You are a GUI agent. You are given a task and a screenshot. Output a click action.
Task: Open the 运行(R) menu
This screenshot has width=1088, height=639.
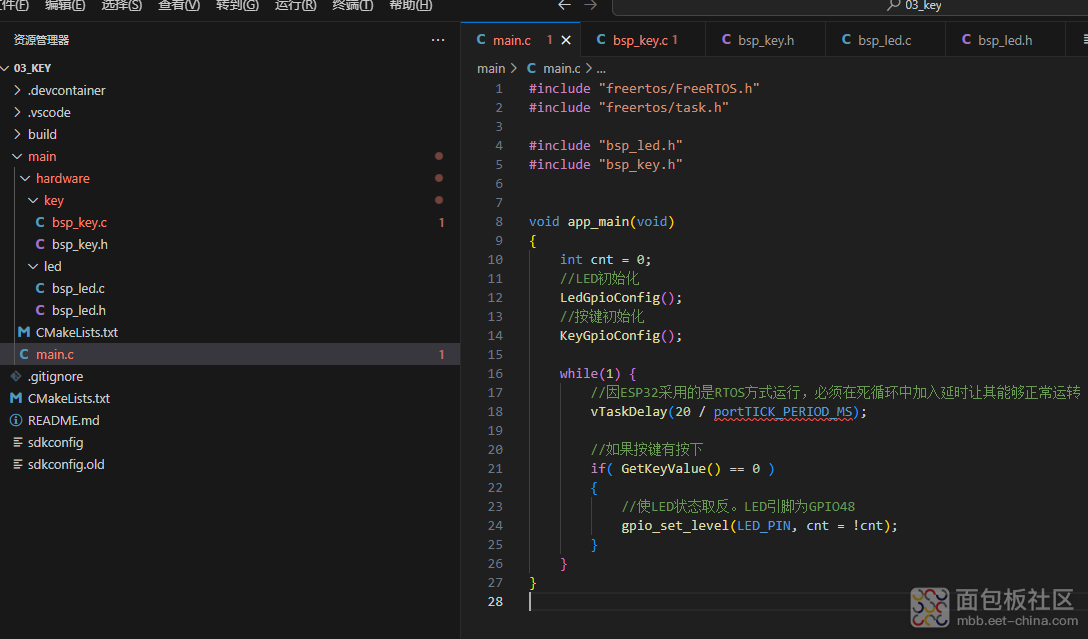pyautogui.click(x=295, y=6)
